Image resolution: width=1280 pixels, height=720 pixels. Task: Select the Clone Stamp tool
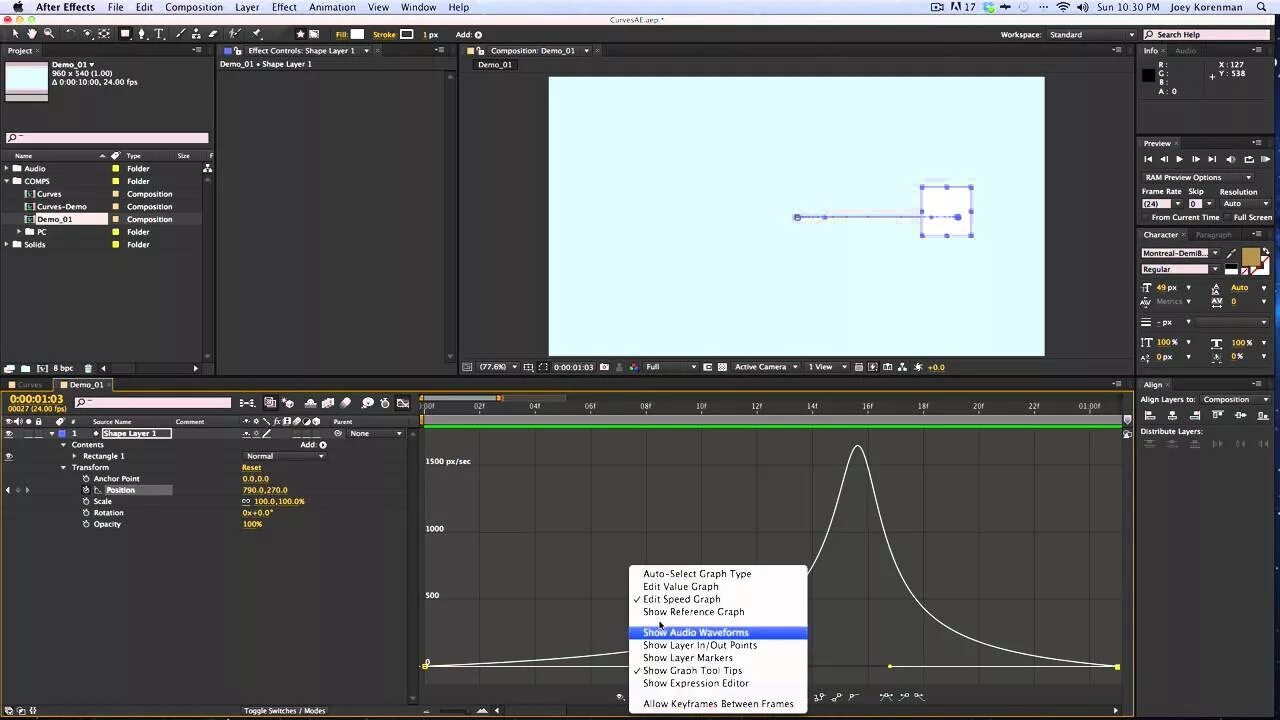(195, 34)
